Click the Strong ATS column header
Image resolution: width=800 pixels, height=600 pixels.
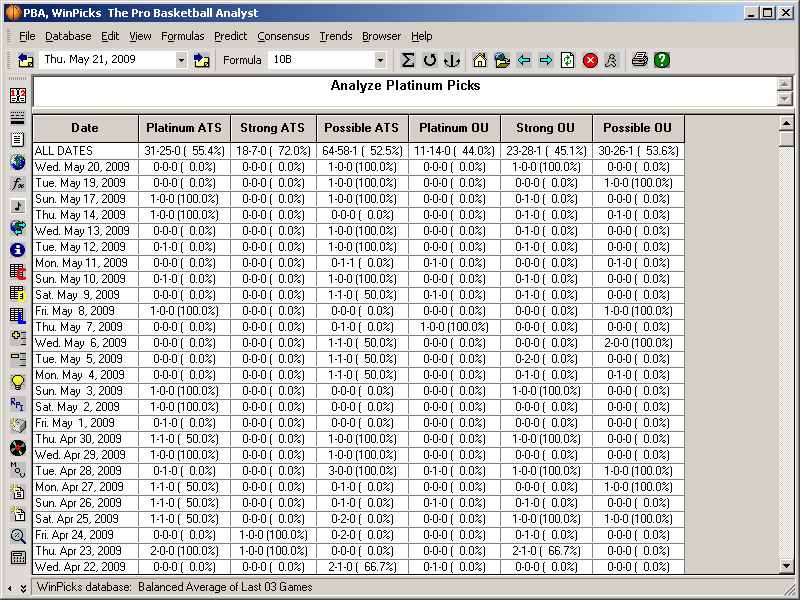click(x=273, y=128)
